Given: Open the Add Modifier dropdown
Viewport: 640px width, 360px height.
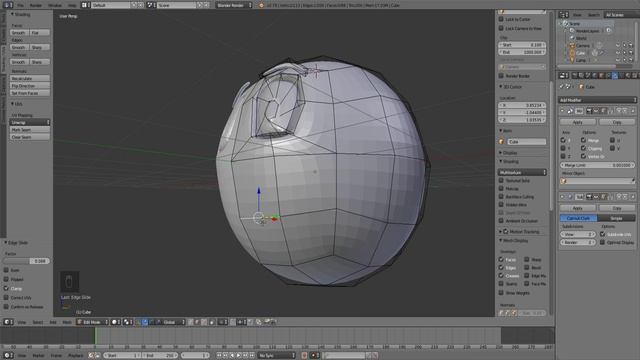Looking at the screenshot, I should pos(597,100).
